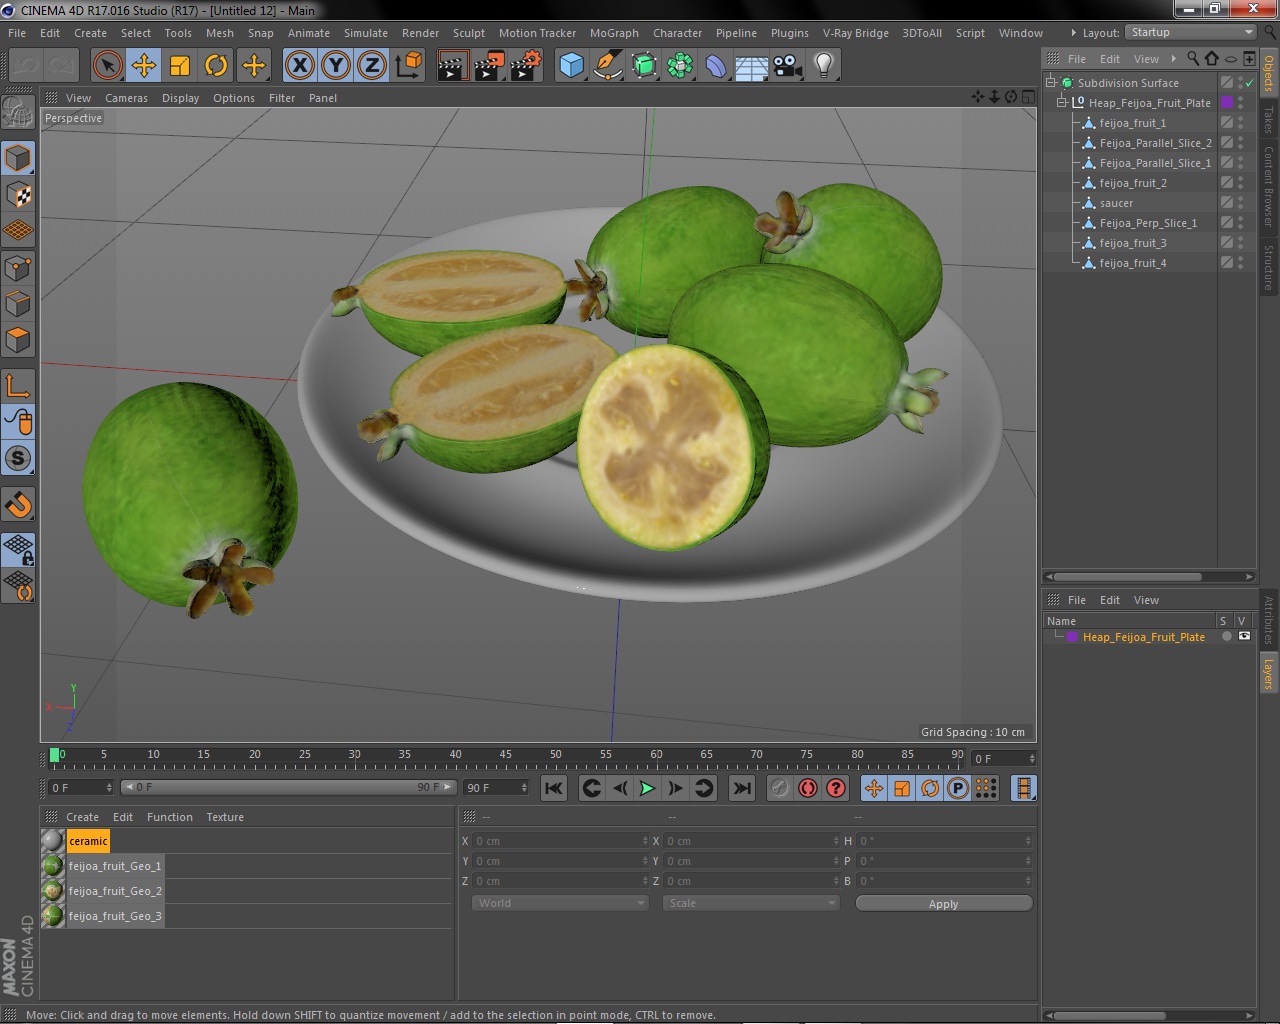Viewport: 1280px width, 1024px height.
Task: Toggle Subdivision Surface enable green checkmark
Action: [1249, 83]
